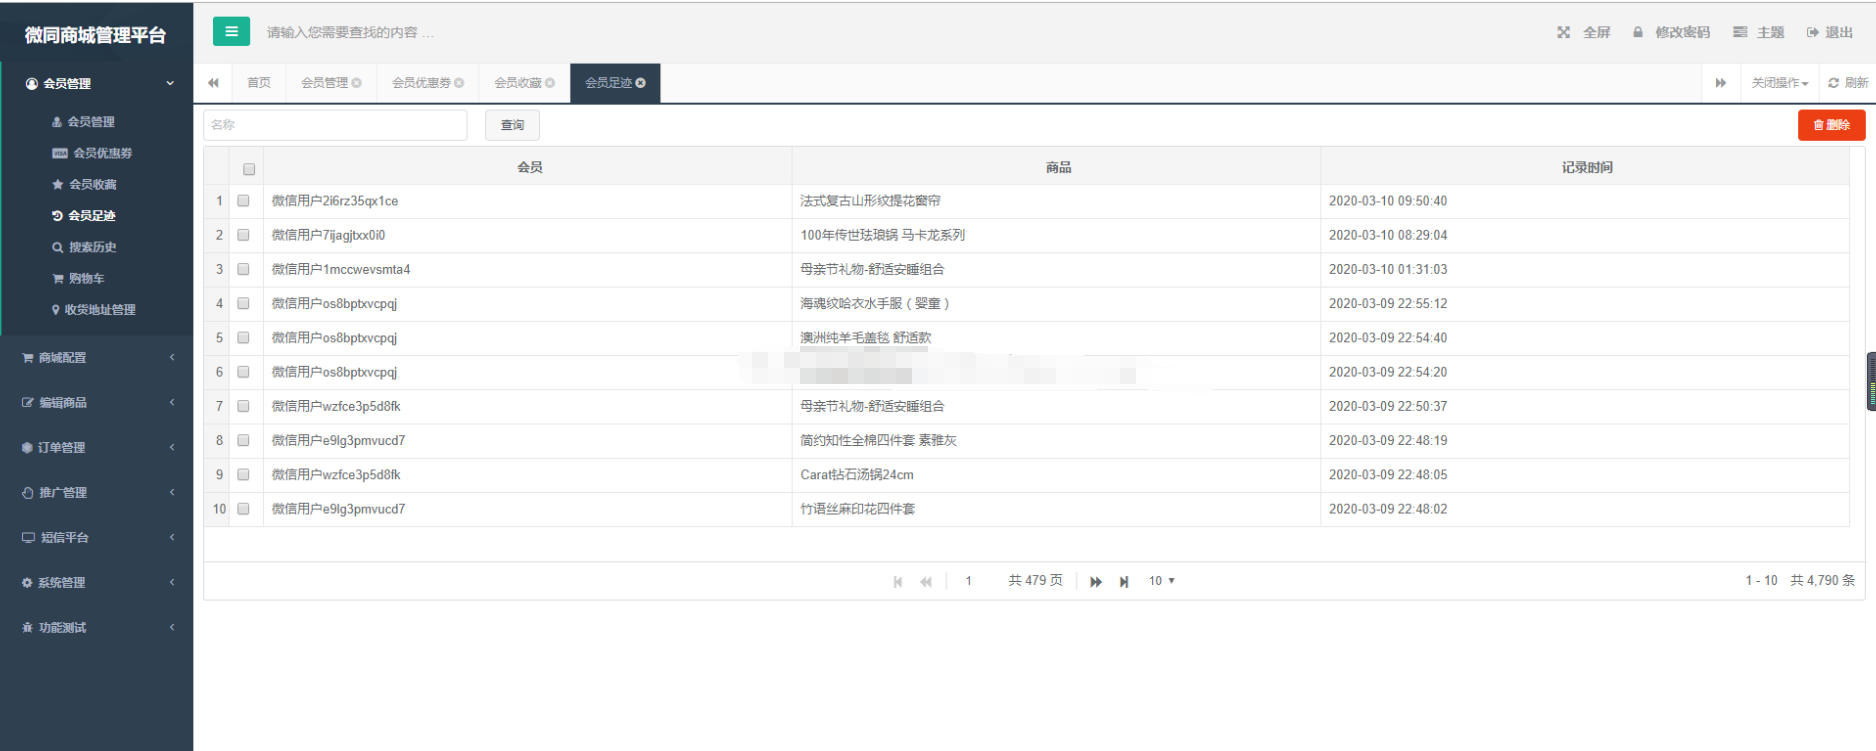Click the 刷新 refresh icon button

pyautogui.click(x=1847, y=83)
